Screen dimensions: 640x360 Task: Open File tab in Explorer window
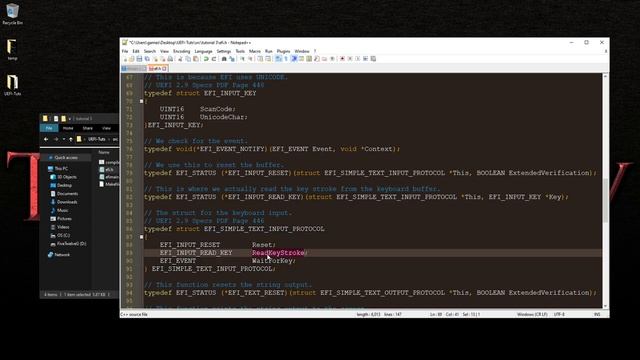(49, 128)
